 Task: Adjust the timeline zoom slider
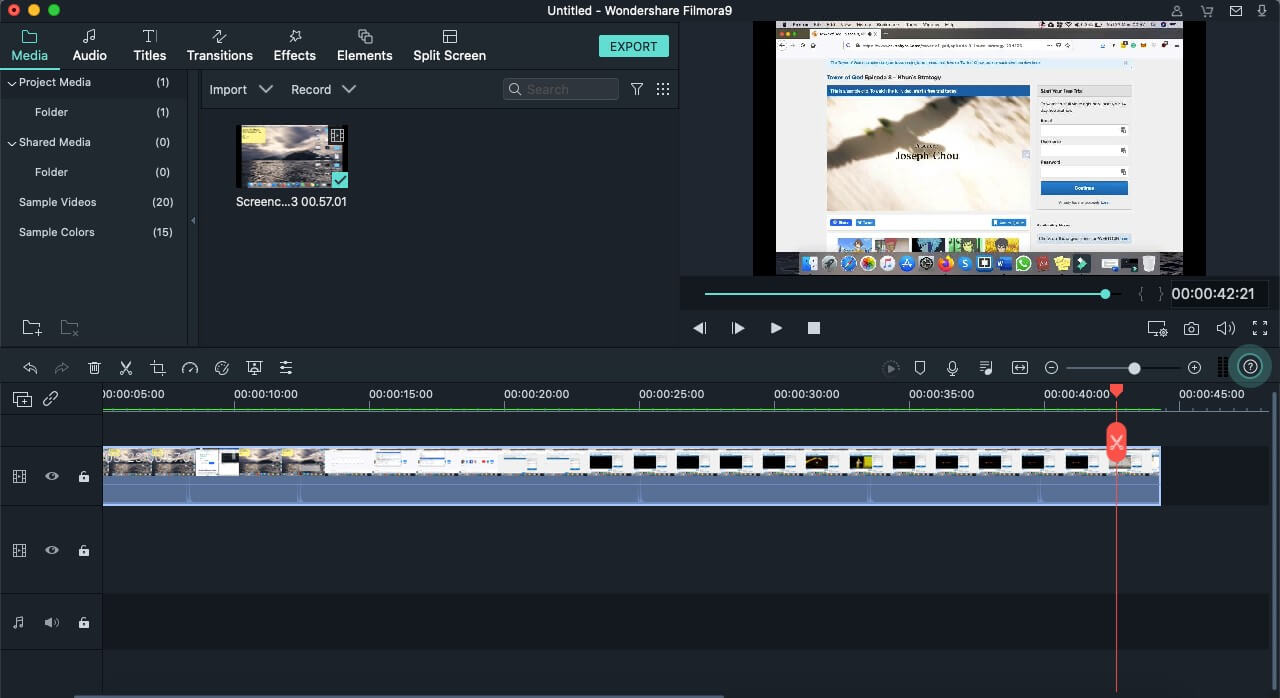pos(1134,368)
